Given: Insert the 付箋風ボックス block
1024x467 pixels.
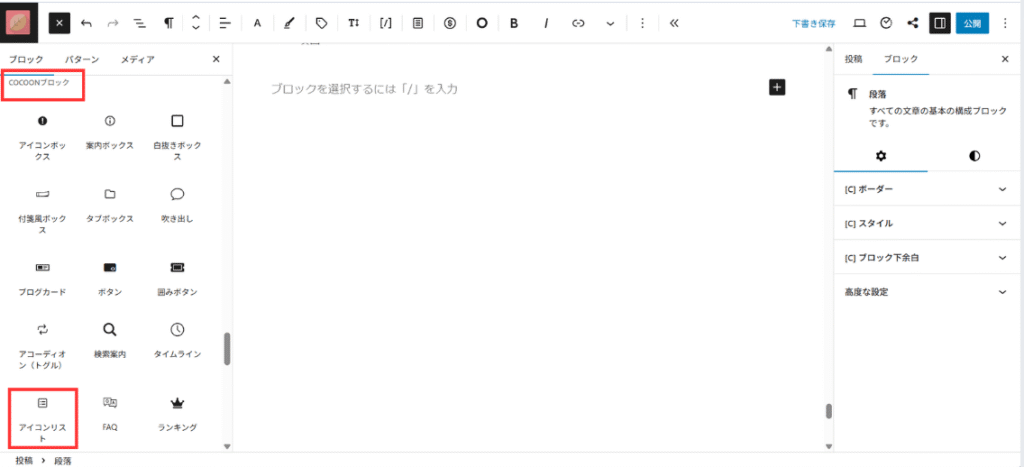Looking at the screenshot, I should 42,210.
